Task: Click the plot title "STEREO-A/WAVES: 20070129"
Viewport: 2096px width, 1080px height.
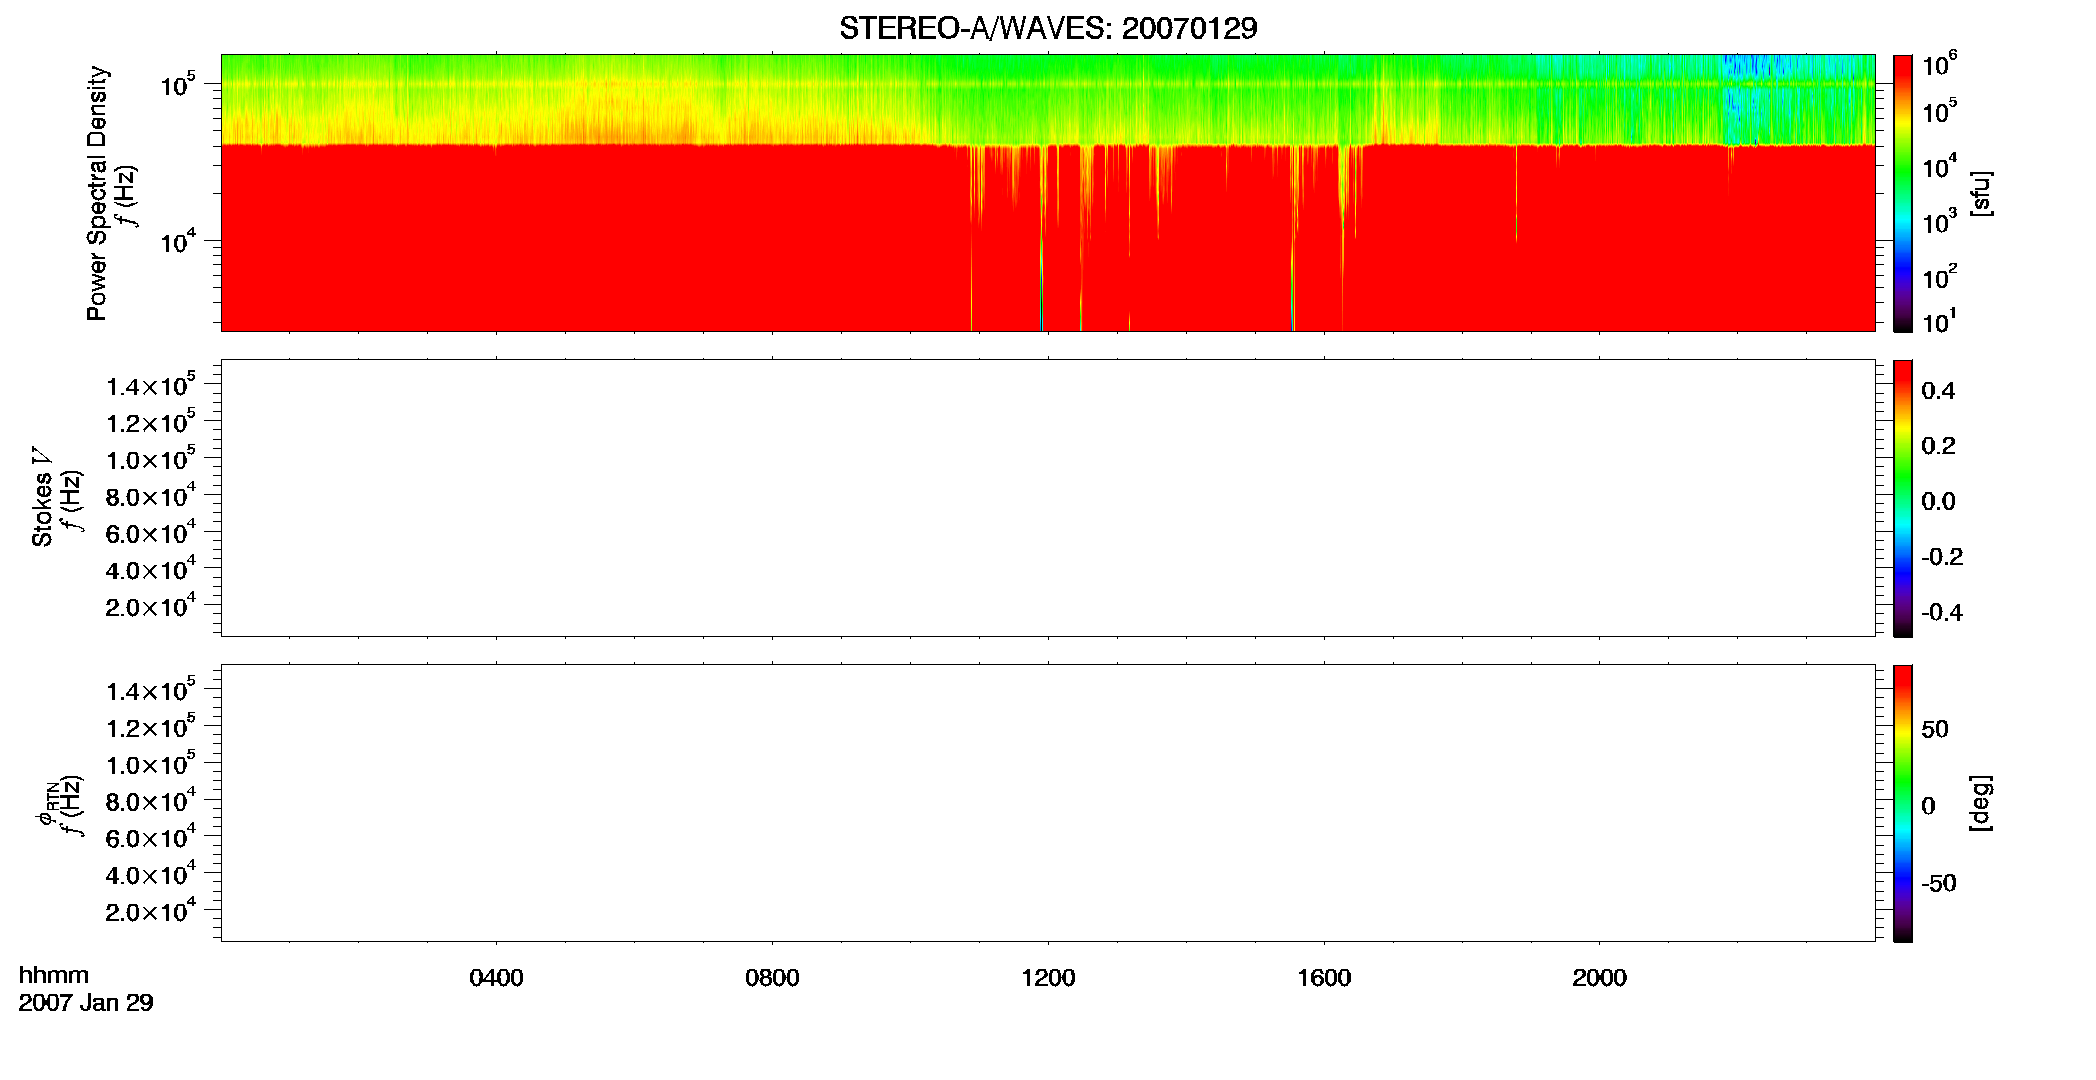Action: (1048, 28)
